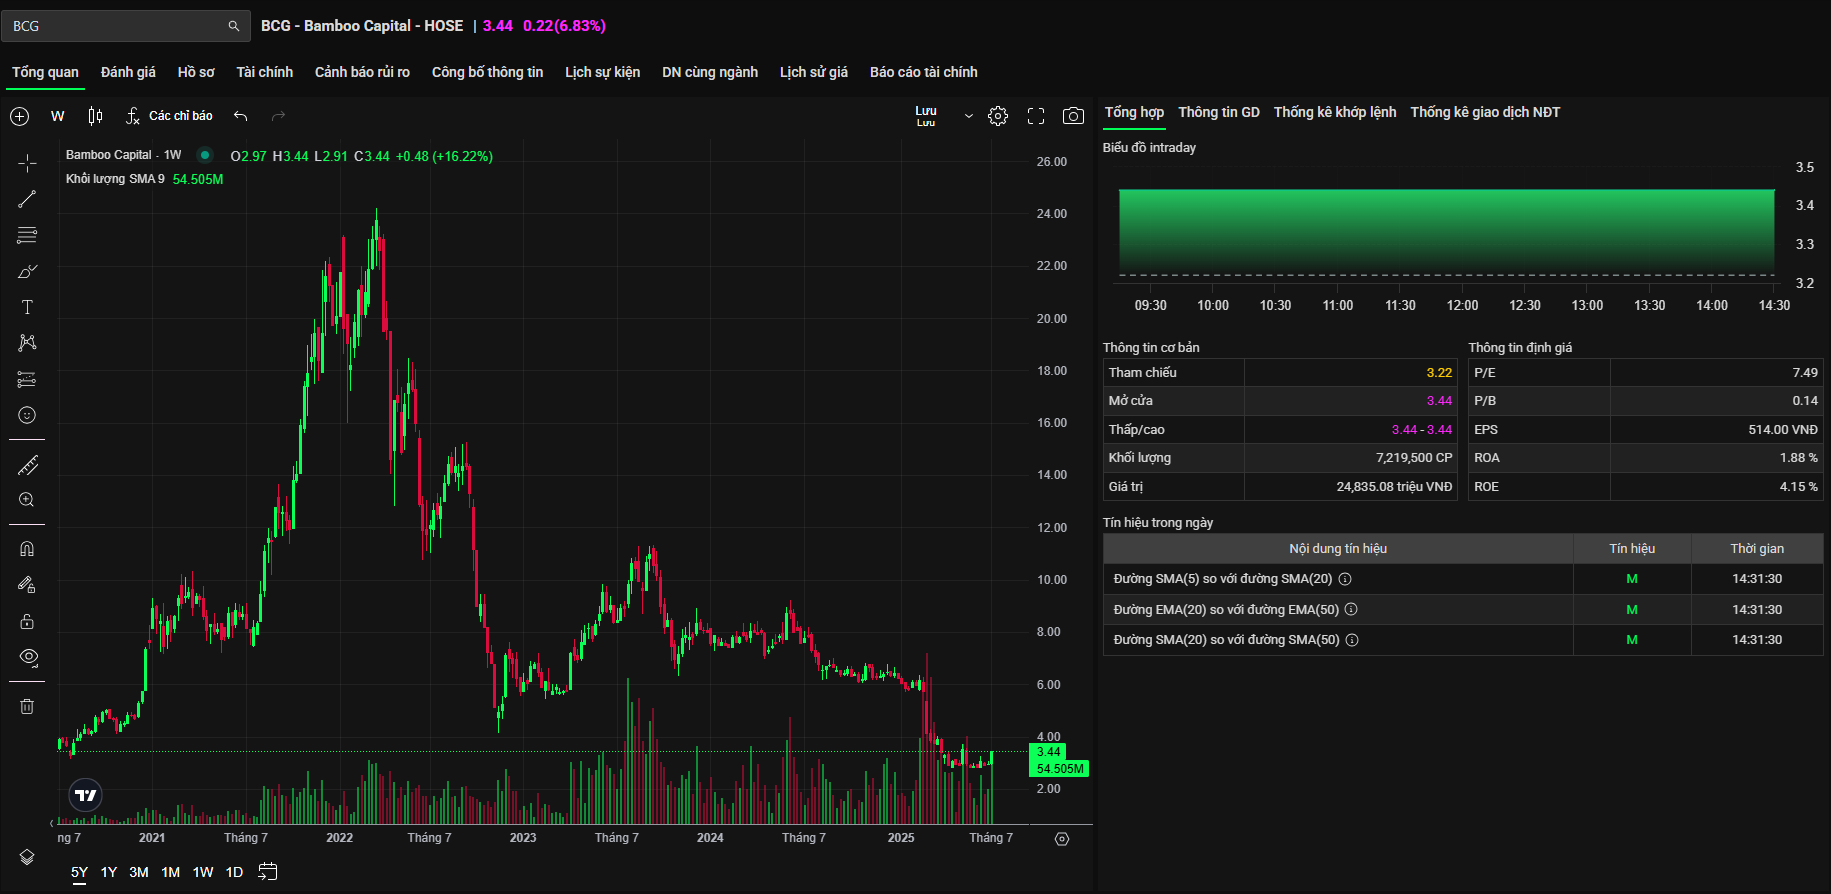Click the Lưu save layout button

926,116
